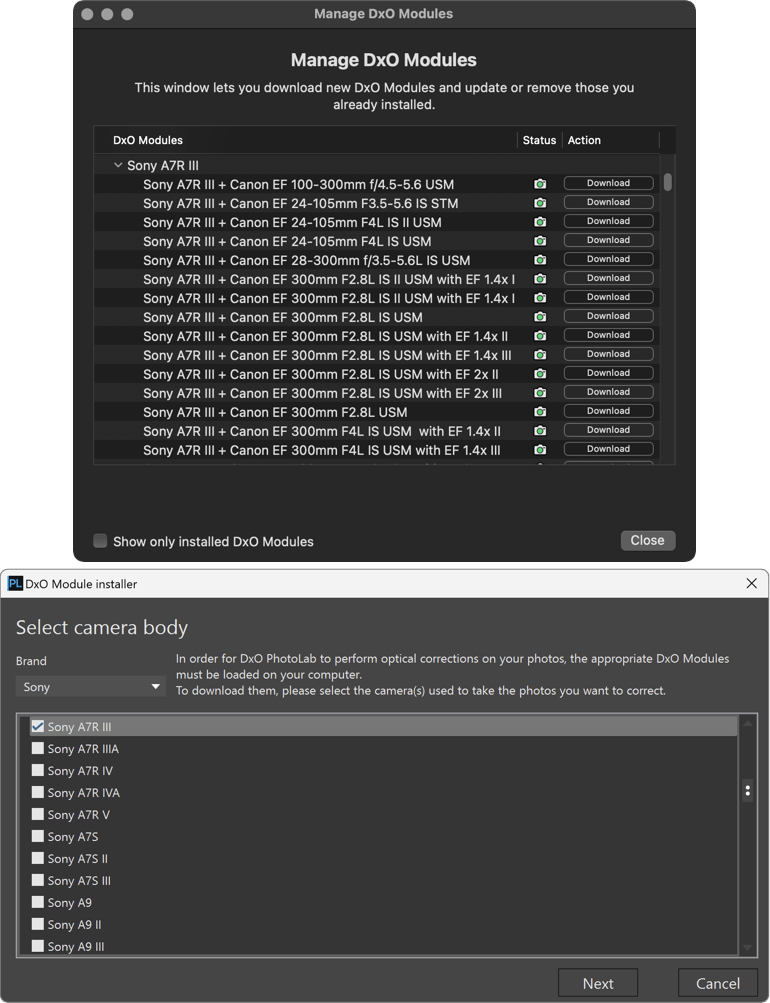Select row Canon EF 300mm F2.8L IS USM with EF 1.4x III
The image size is (770, 1003).
377,355
